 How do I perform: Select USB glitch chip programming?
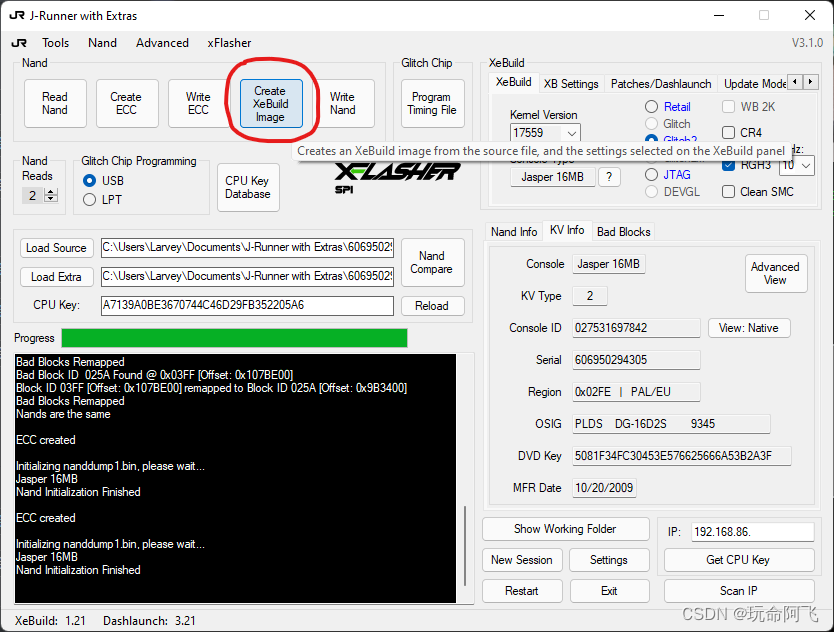pos(90,181)
